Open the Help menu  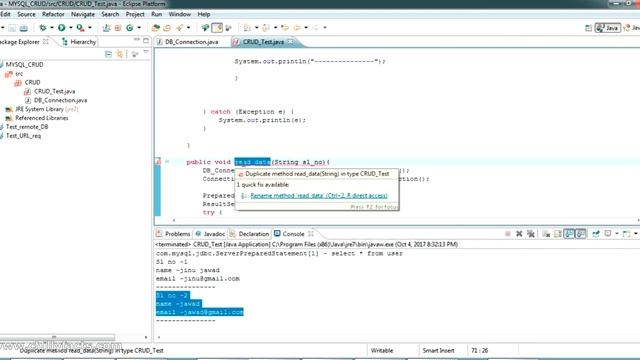[204, 14]
